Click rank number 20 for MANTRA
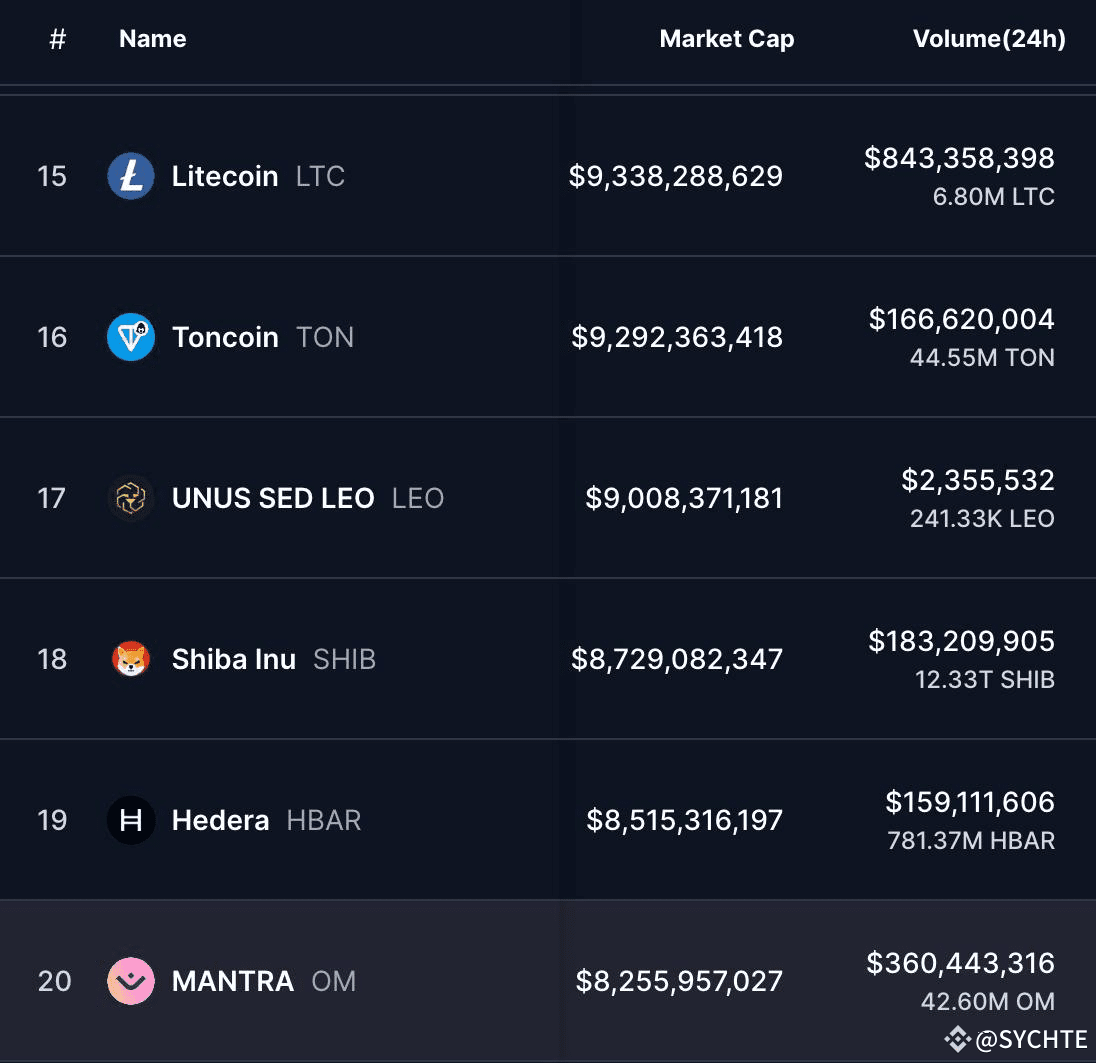The height and width of the screenshot is (1063, 1096). [x=55, y=981]
